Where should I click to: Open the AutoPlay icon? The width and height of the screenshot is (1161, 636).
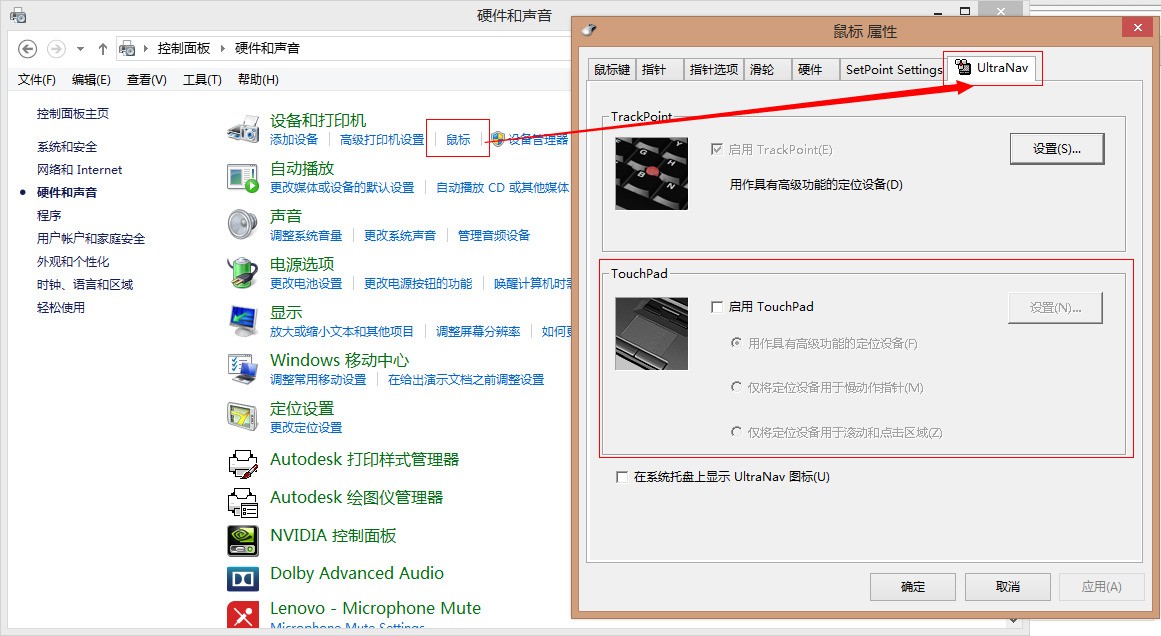[243, 177]
